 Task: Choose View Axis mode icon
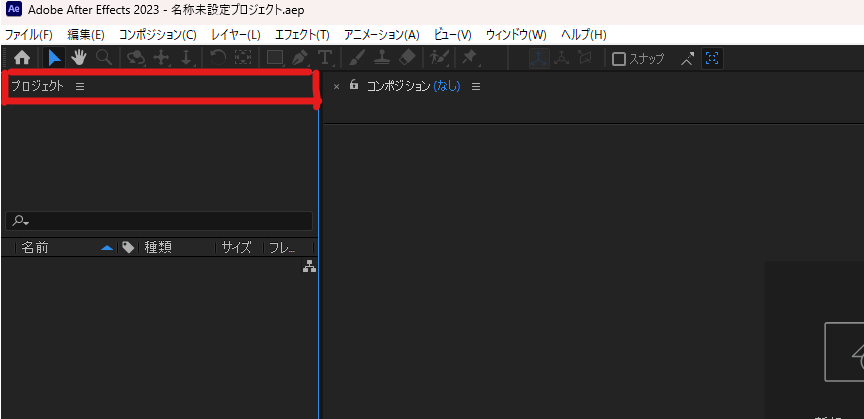coord(584,58)
